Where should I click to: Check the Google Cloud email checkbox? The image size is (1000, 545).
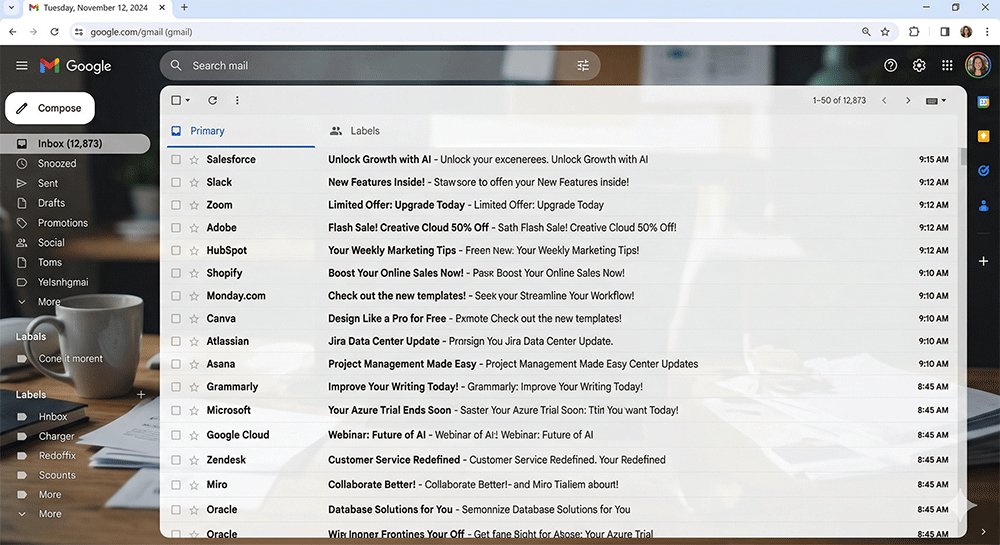tap(176, 435)
